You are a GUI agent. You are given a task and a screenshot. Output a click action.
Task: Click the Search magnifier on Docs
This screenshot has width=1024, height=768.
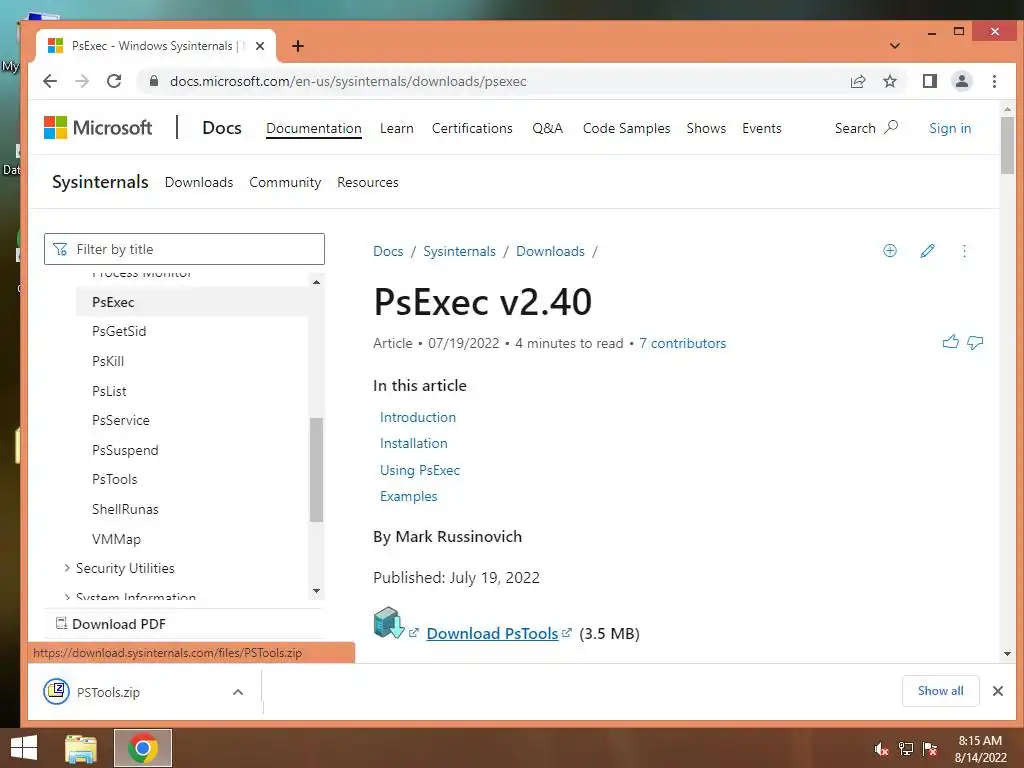click(891, 127)
